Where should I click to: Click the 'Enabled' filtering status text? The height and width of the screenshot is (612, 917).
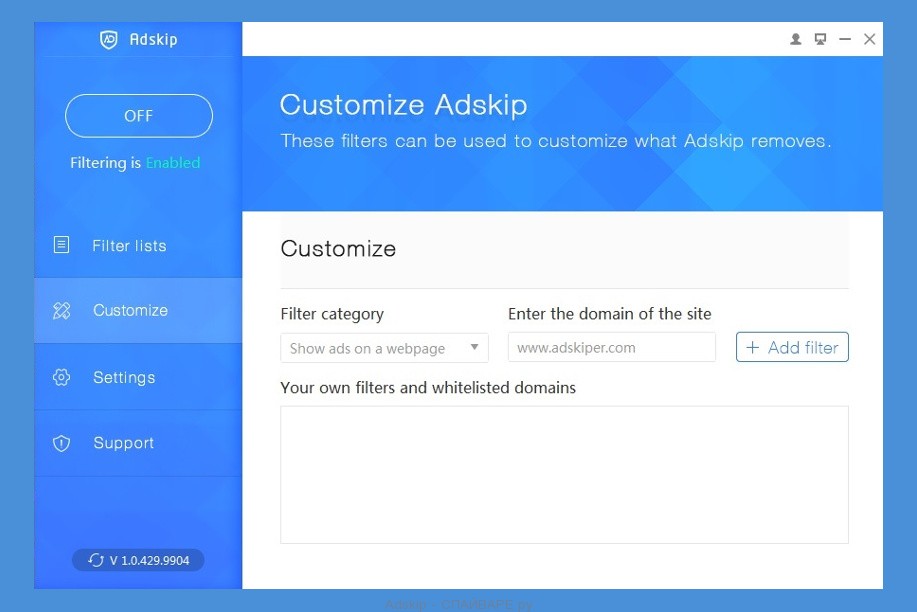click(x=173, y=163)
